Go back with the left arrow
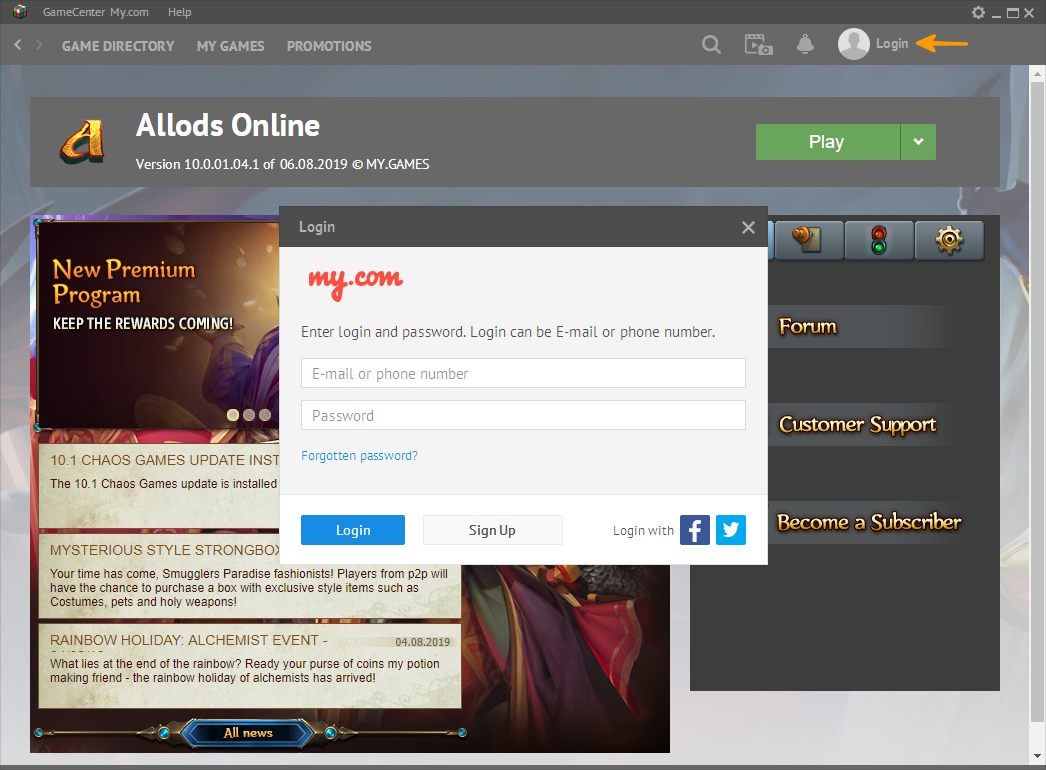Screen dimensions: 1046x770 coord(18,45)
